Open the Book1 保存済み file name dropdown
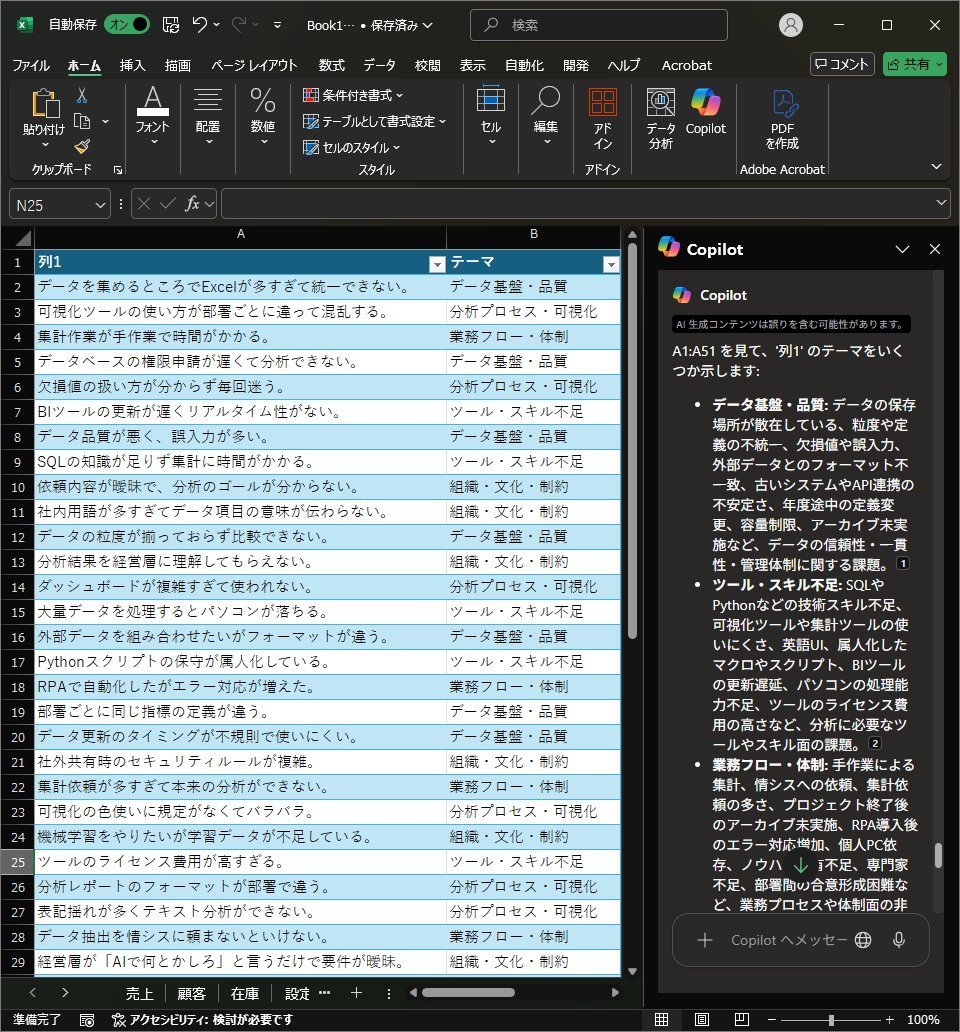 coord(369,25)
